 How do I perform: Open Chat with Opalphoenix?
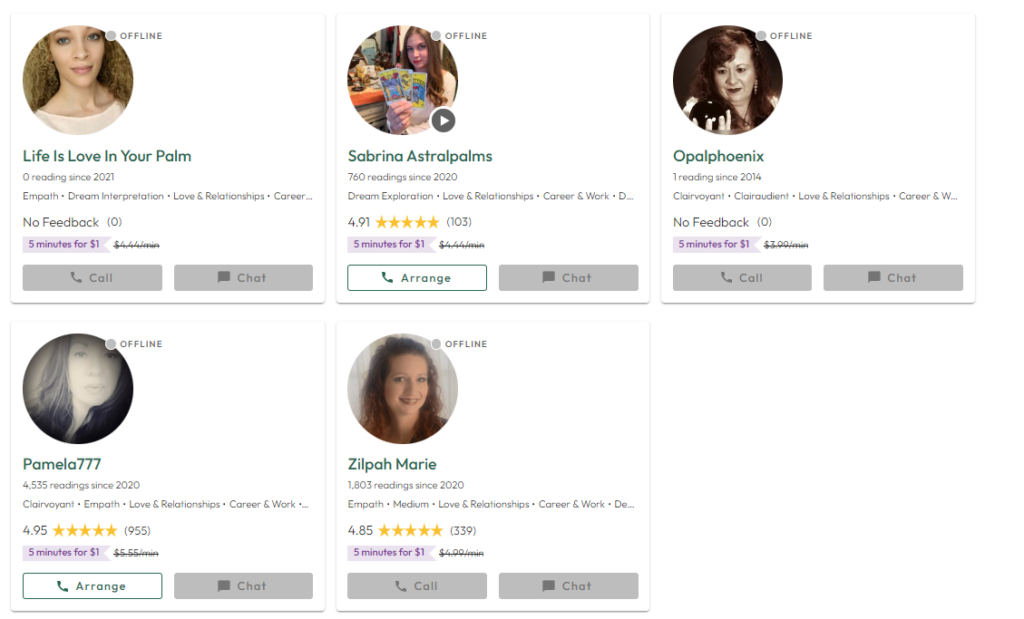pos(893,278)
